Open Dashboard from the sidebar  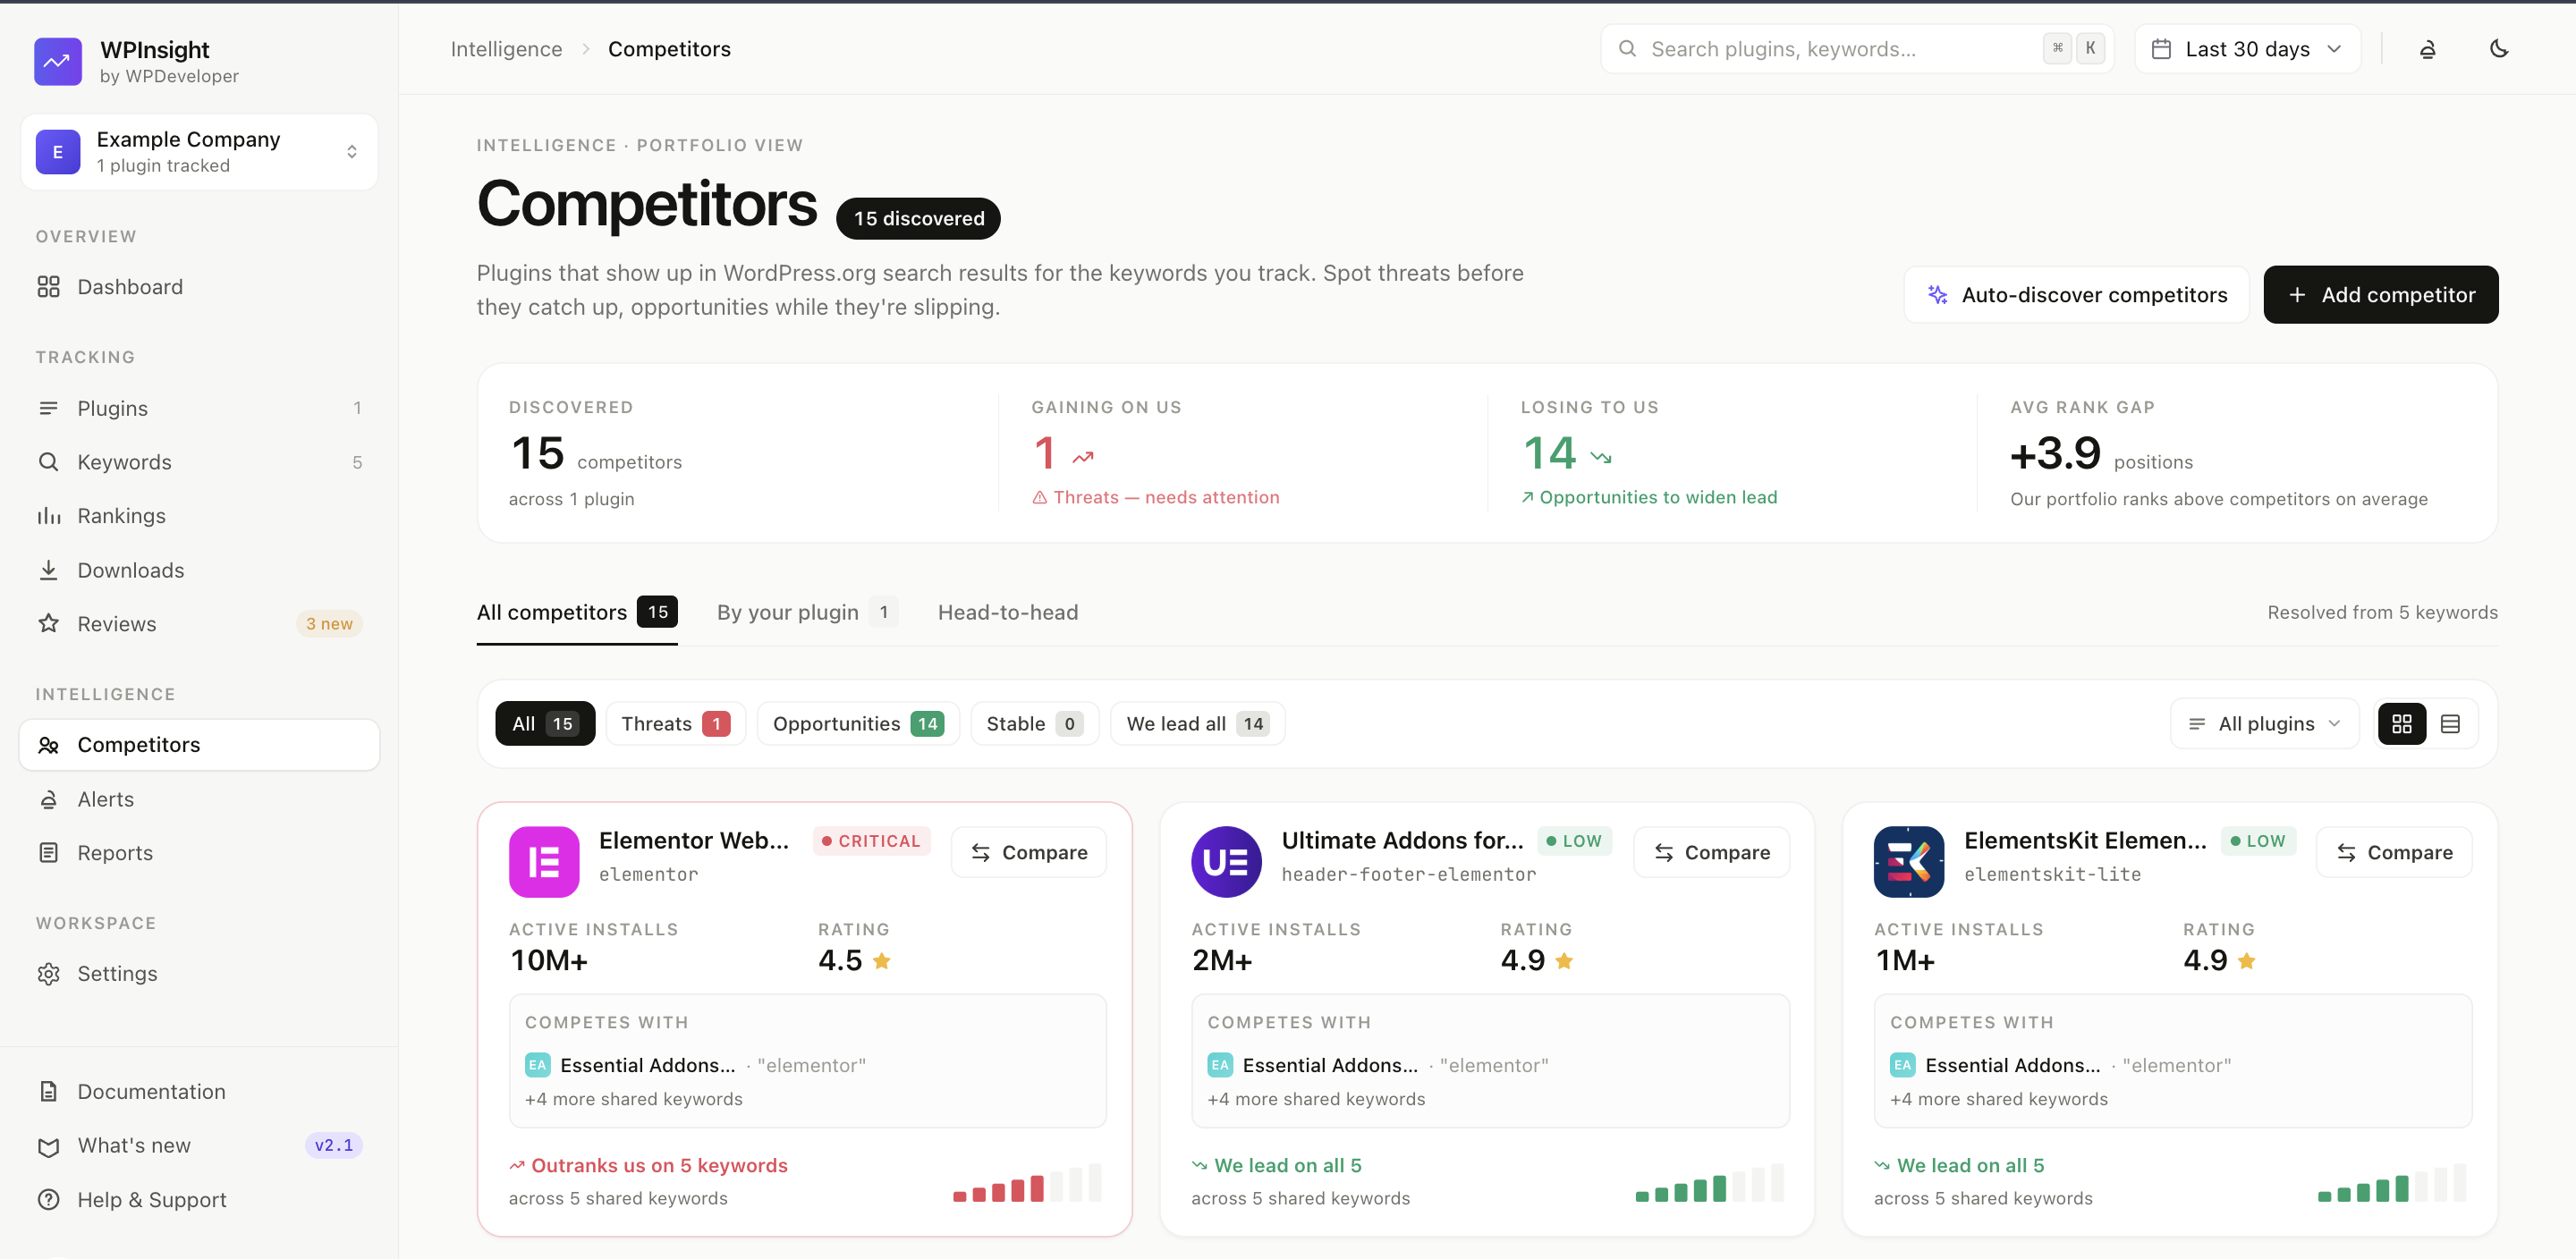pyautogui.click(x=199, y=287)
